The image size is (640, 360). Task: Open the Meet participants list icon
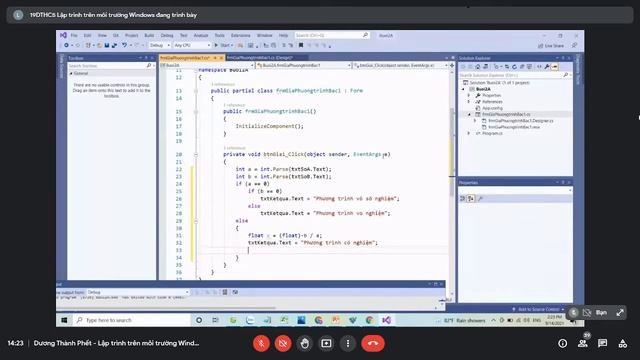583,343
